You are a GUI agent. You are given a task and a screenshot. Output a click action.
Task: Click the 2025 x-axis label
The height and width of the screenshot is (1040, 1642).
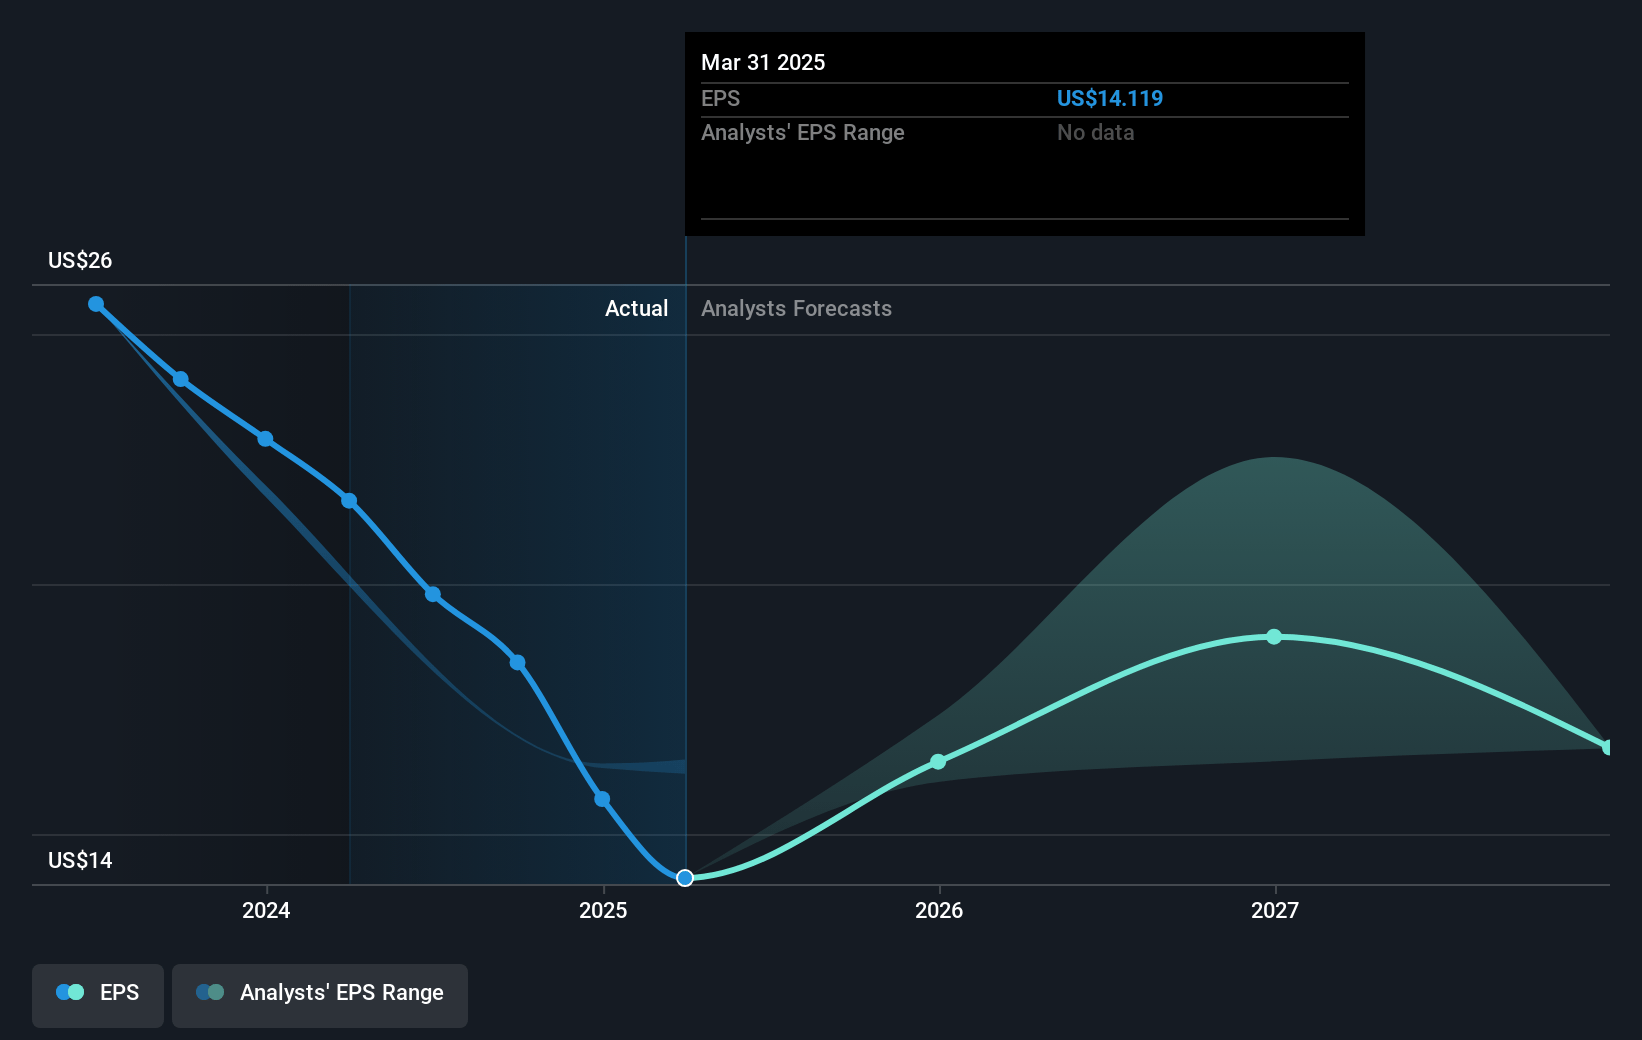coord(603,910)
